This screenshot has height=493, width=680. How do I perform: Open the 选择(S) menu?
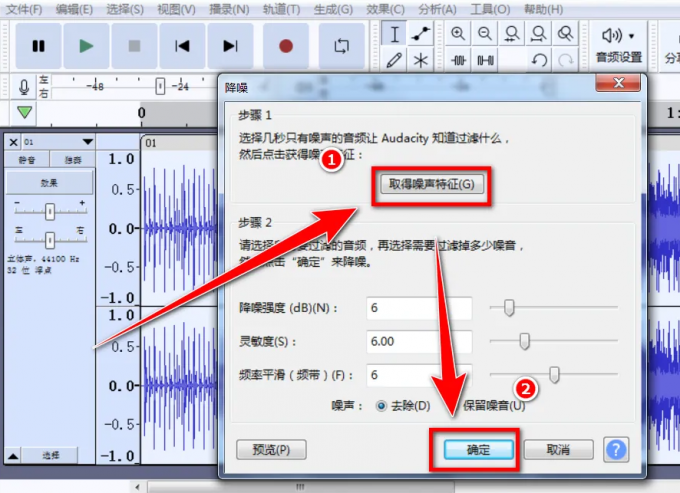(x=125, y=9)
